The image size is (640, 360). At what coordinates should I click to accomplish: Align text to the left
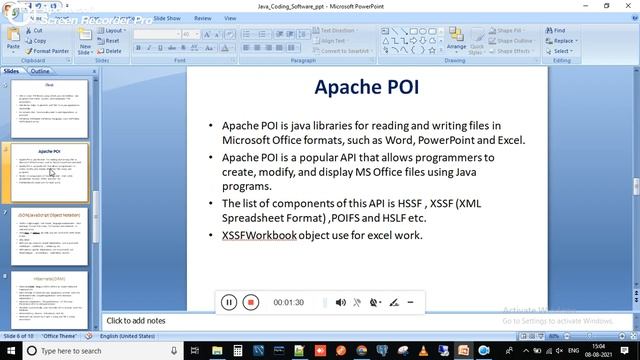pyautogui.click(x=246, y=48)
